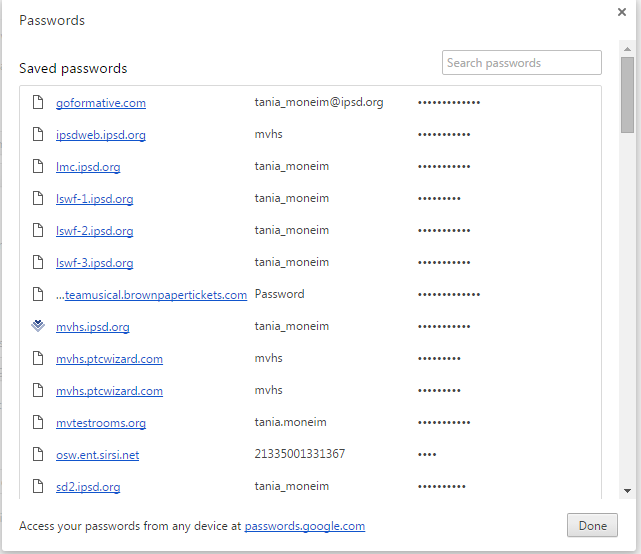Click the lswf-2.ipsd.org page icon
This screenshot has height=554, width=641.
tap(38, 230)
